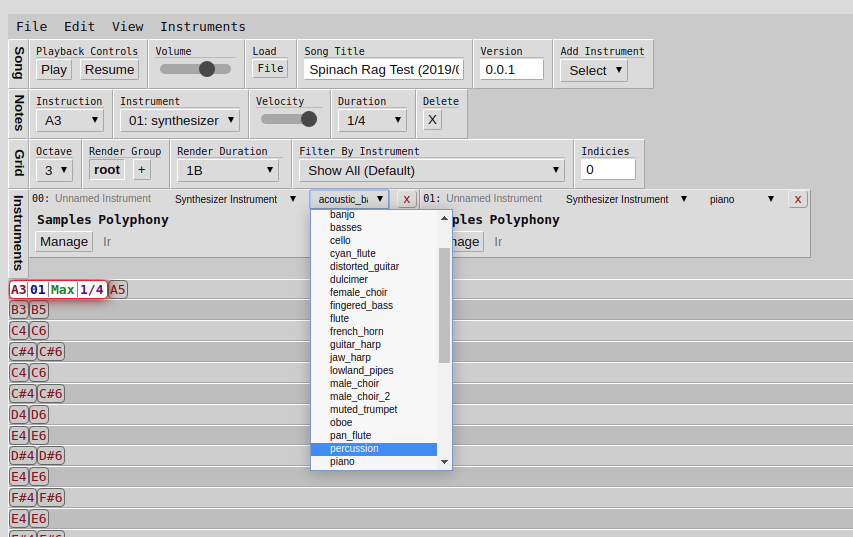
Task: Select jaw_harp option
Action: tap(374, 357)
